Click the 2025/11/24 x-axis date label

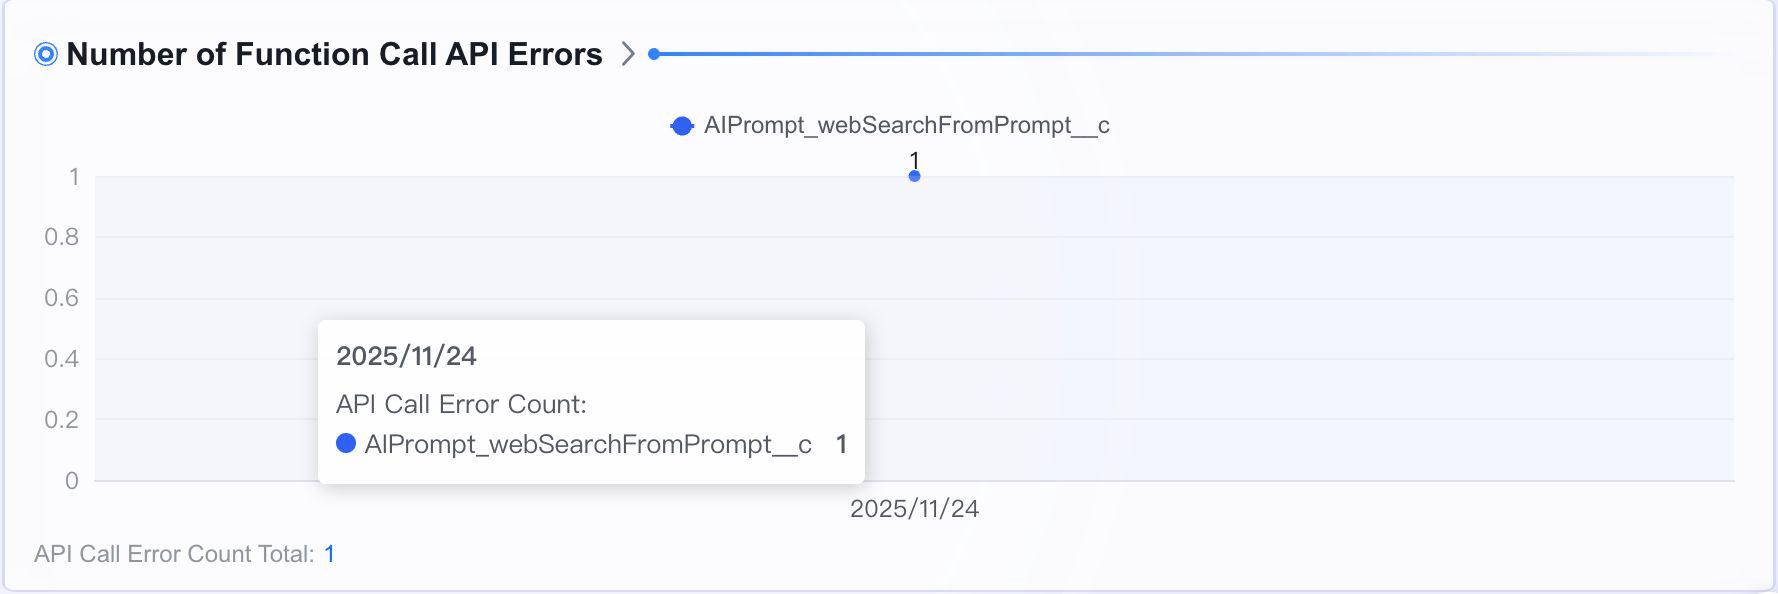[x=914, y=509]
